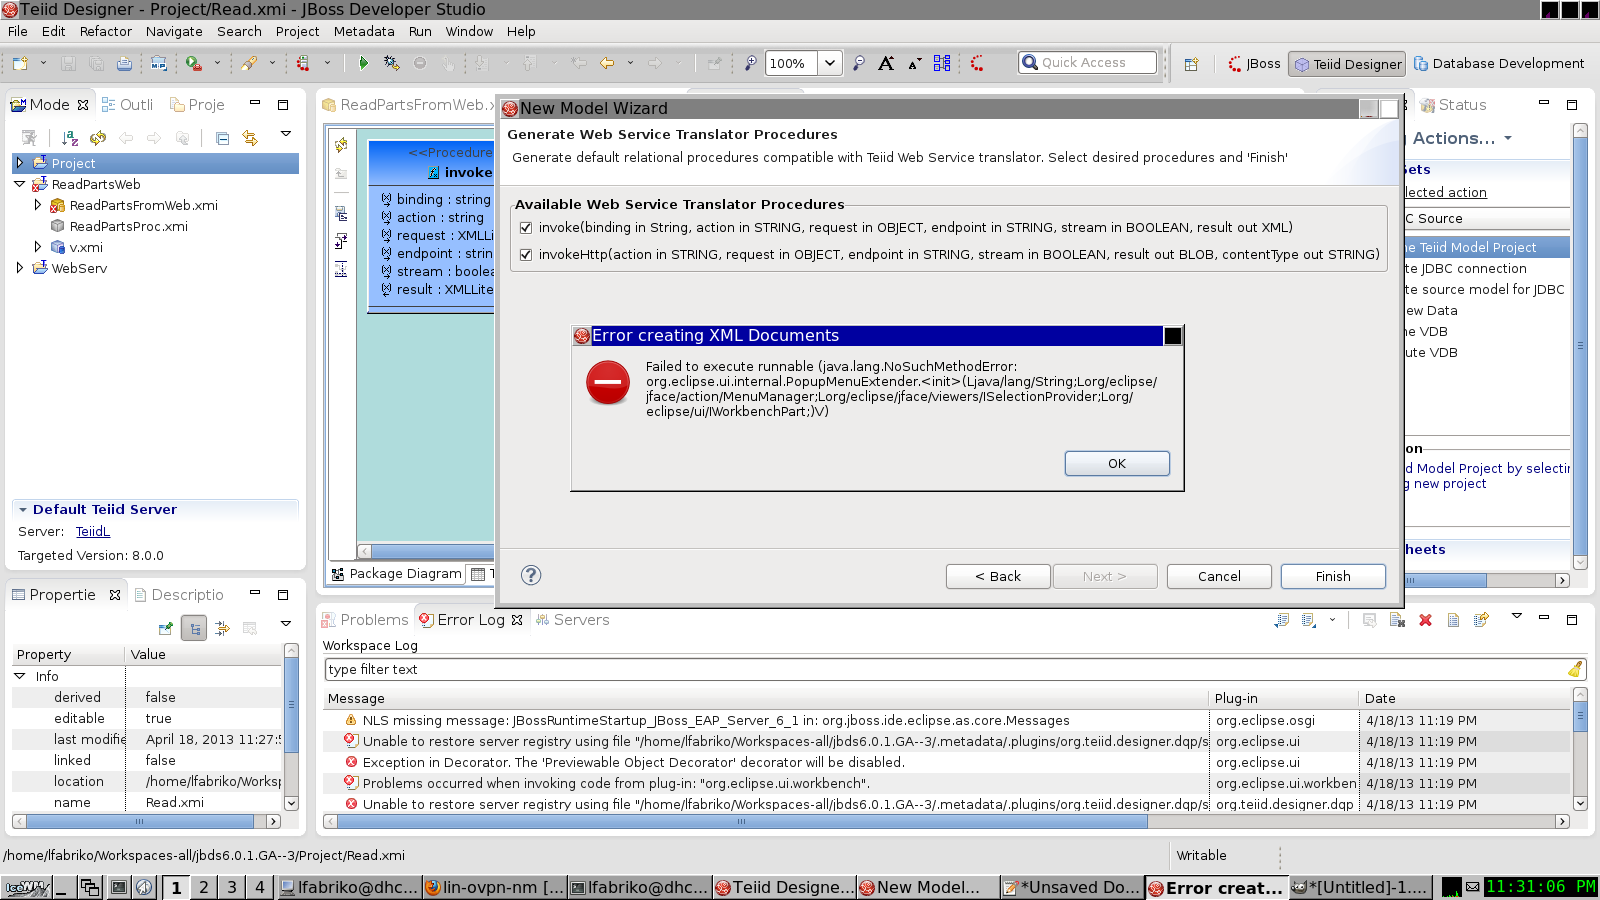
Task: Collapse the Info property group
Action: pos(19,676)
